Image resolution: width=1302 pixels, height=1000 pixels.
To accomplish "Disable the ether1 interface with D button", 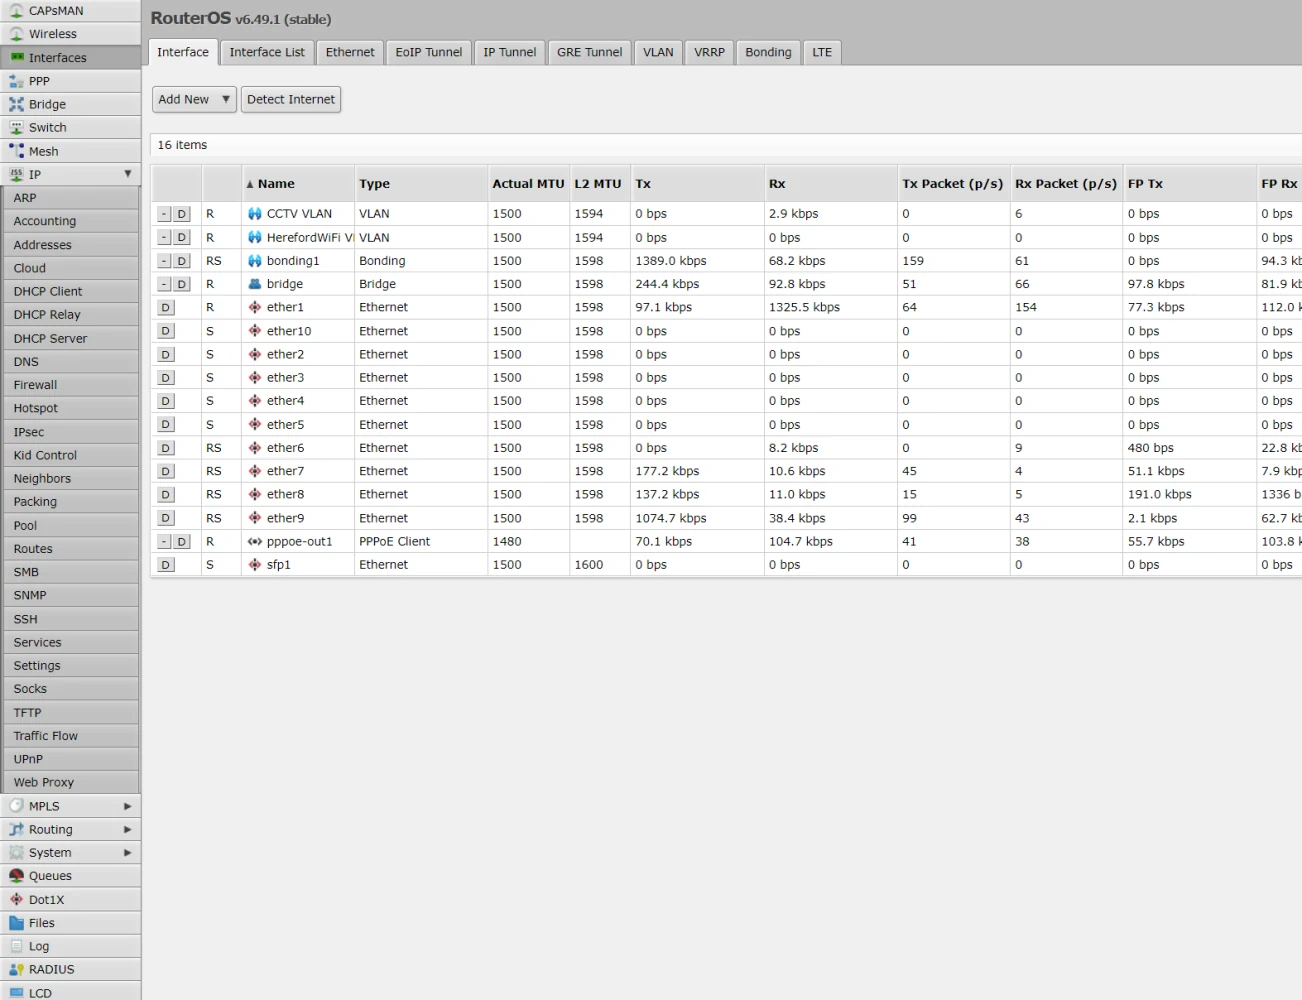I will pos(166,308).
